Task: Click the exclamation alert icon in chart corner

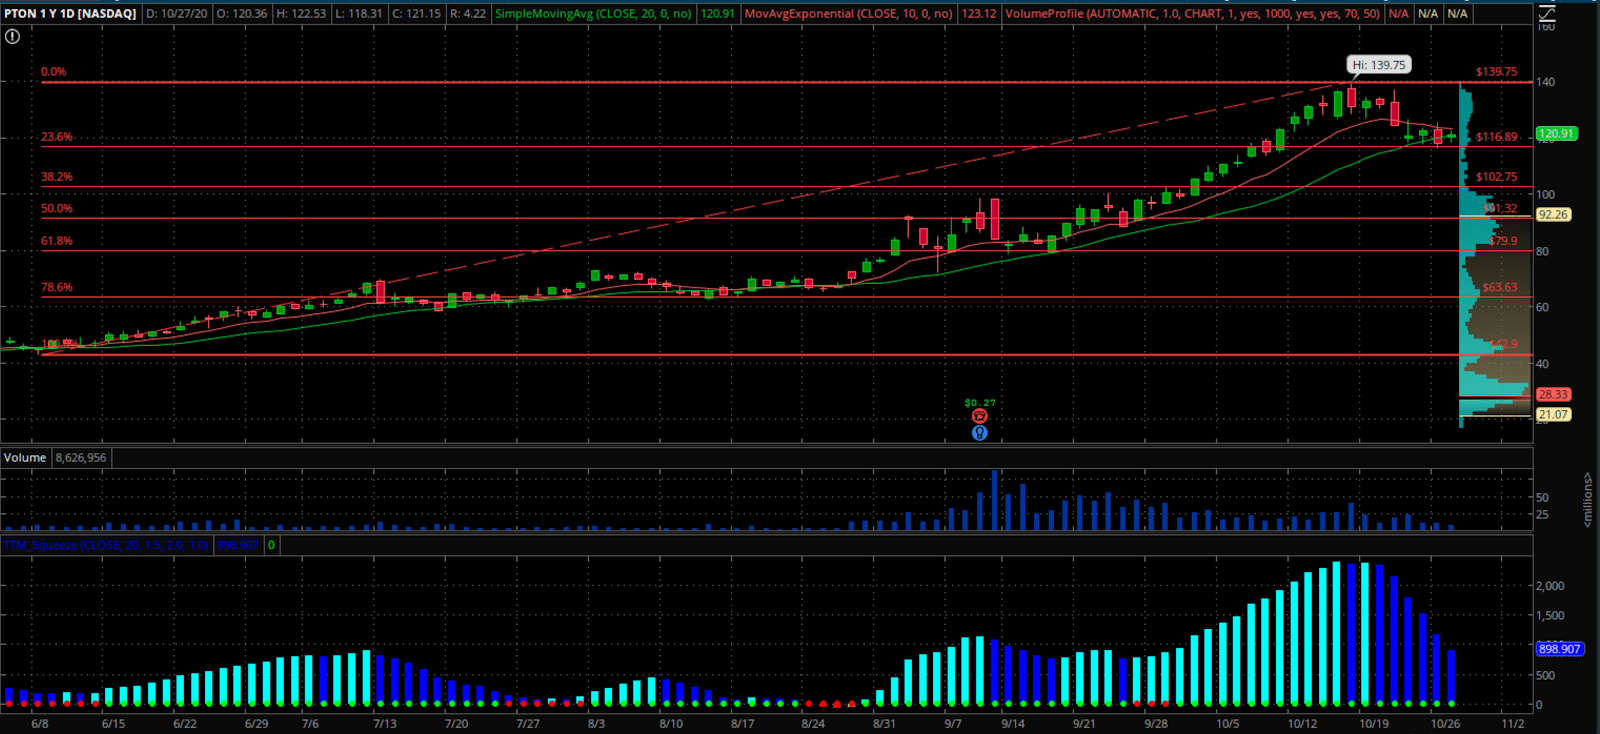Action: (12, 36)
